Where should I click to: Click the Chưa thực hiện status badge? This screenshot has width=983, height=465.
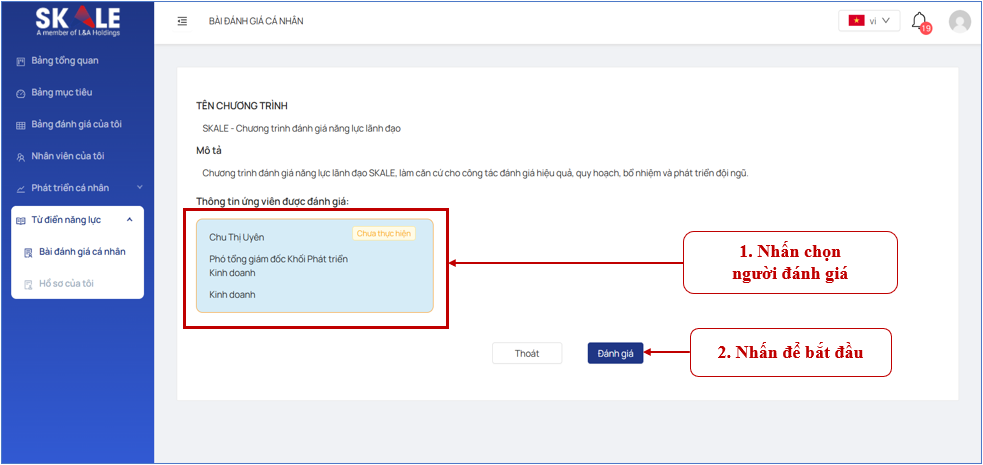pyautogui.click(x=383, y=234)
